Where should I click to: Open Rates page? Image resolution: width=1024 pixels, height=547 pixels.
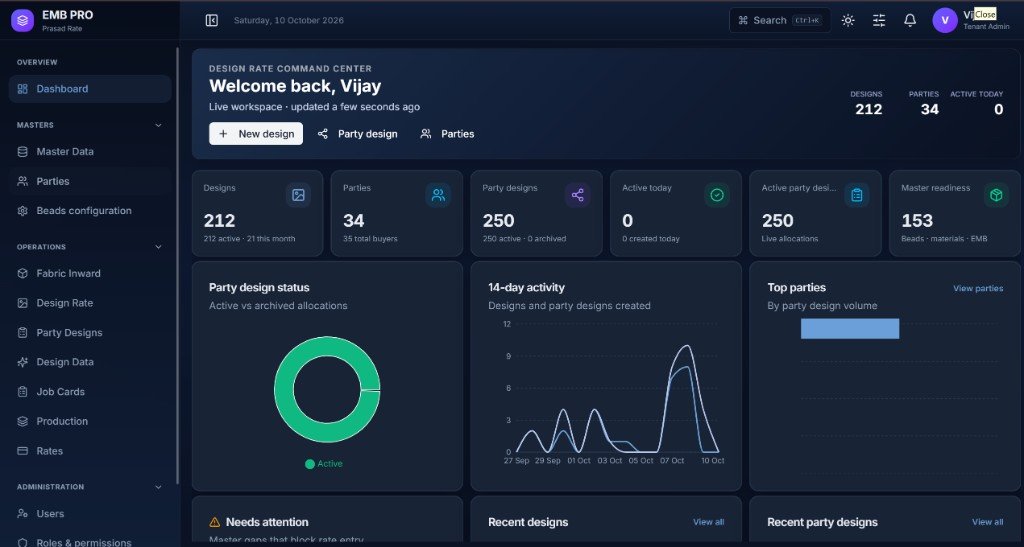(x=90, y=451)
